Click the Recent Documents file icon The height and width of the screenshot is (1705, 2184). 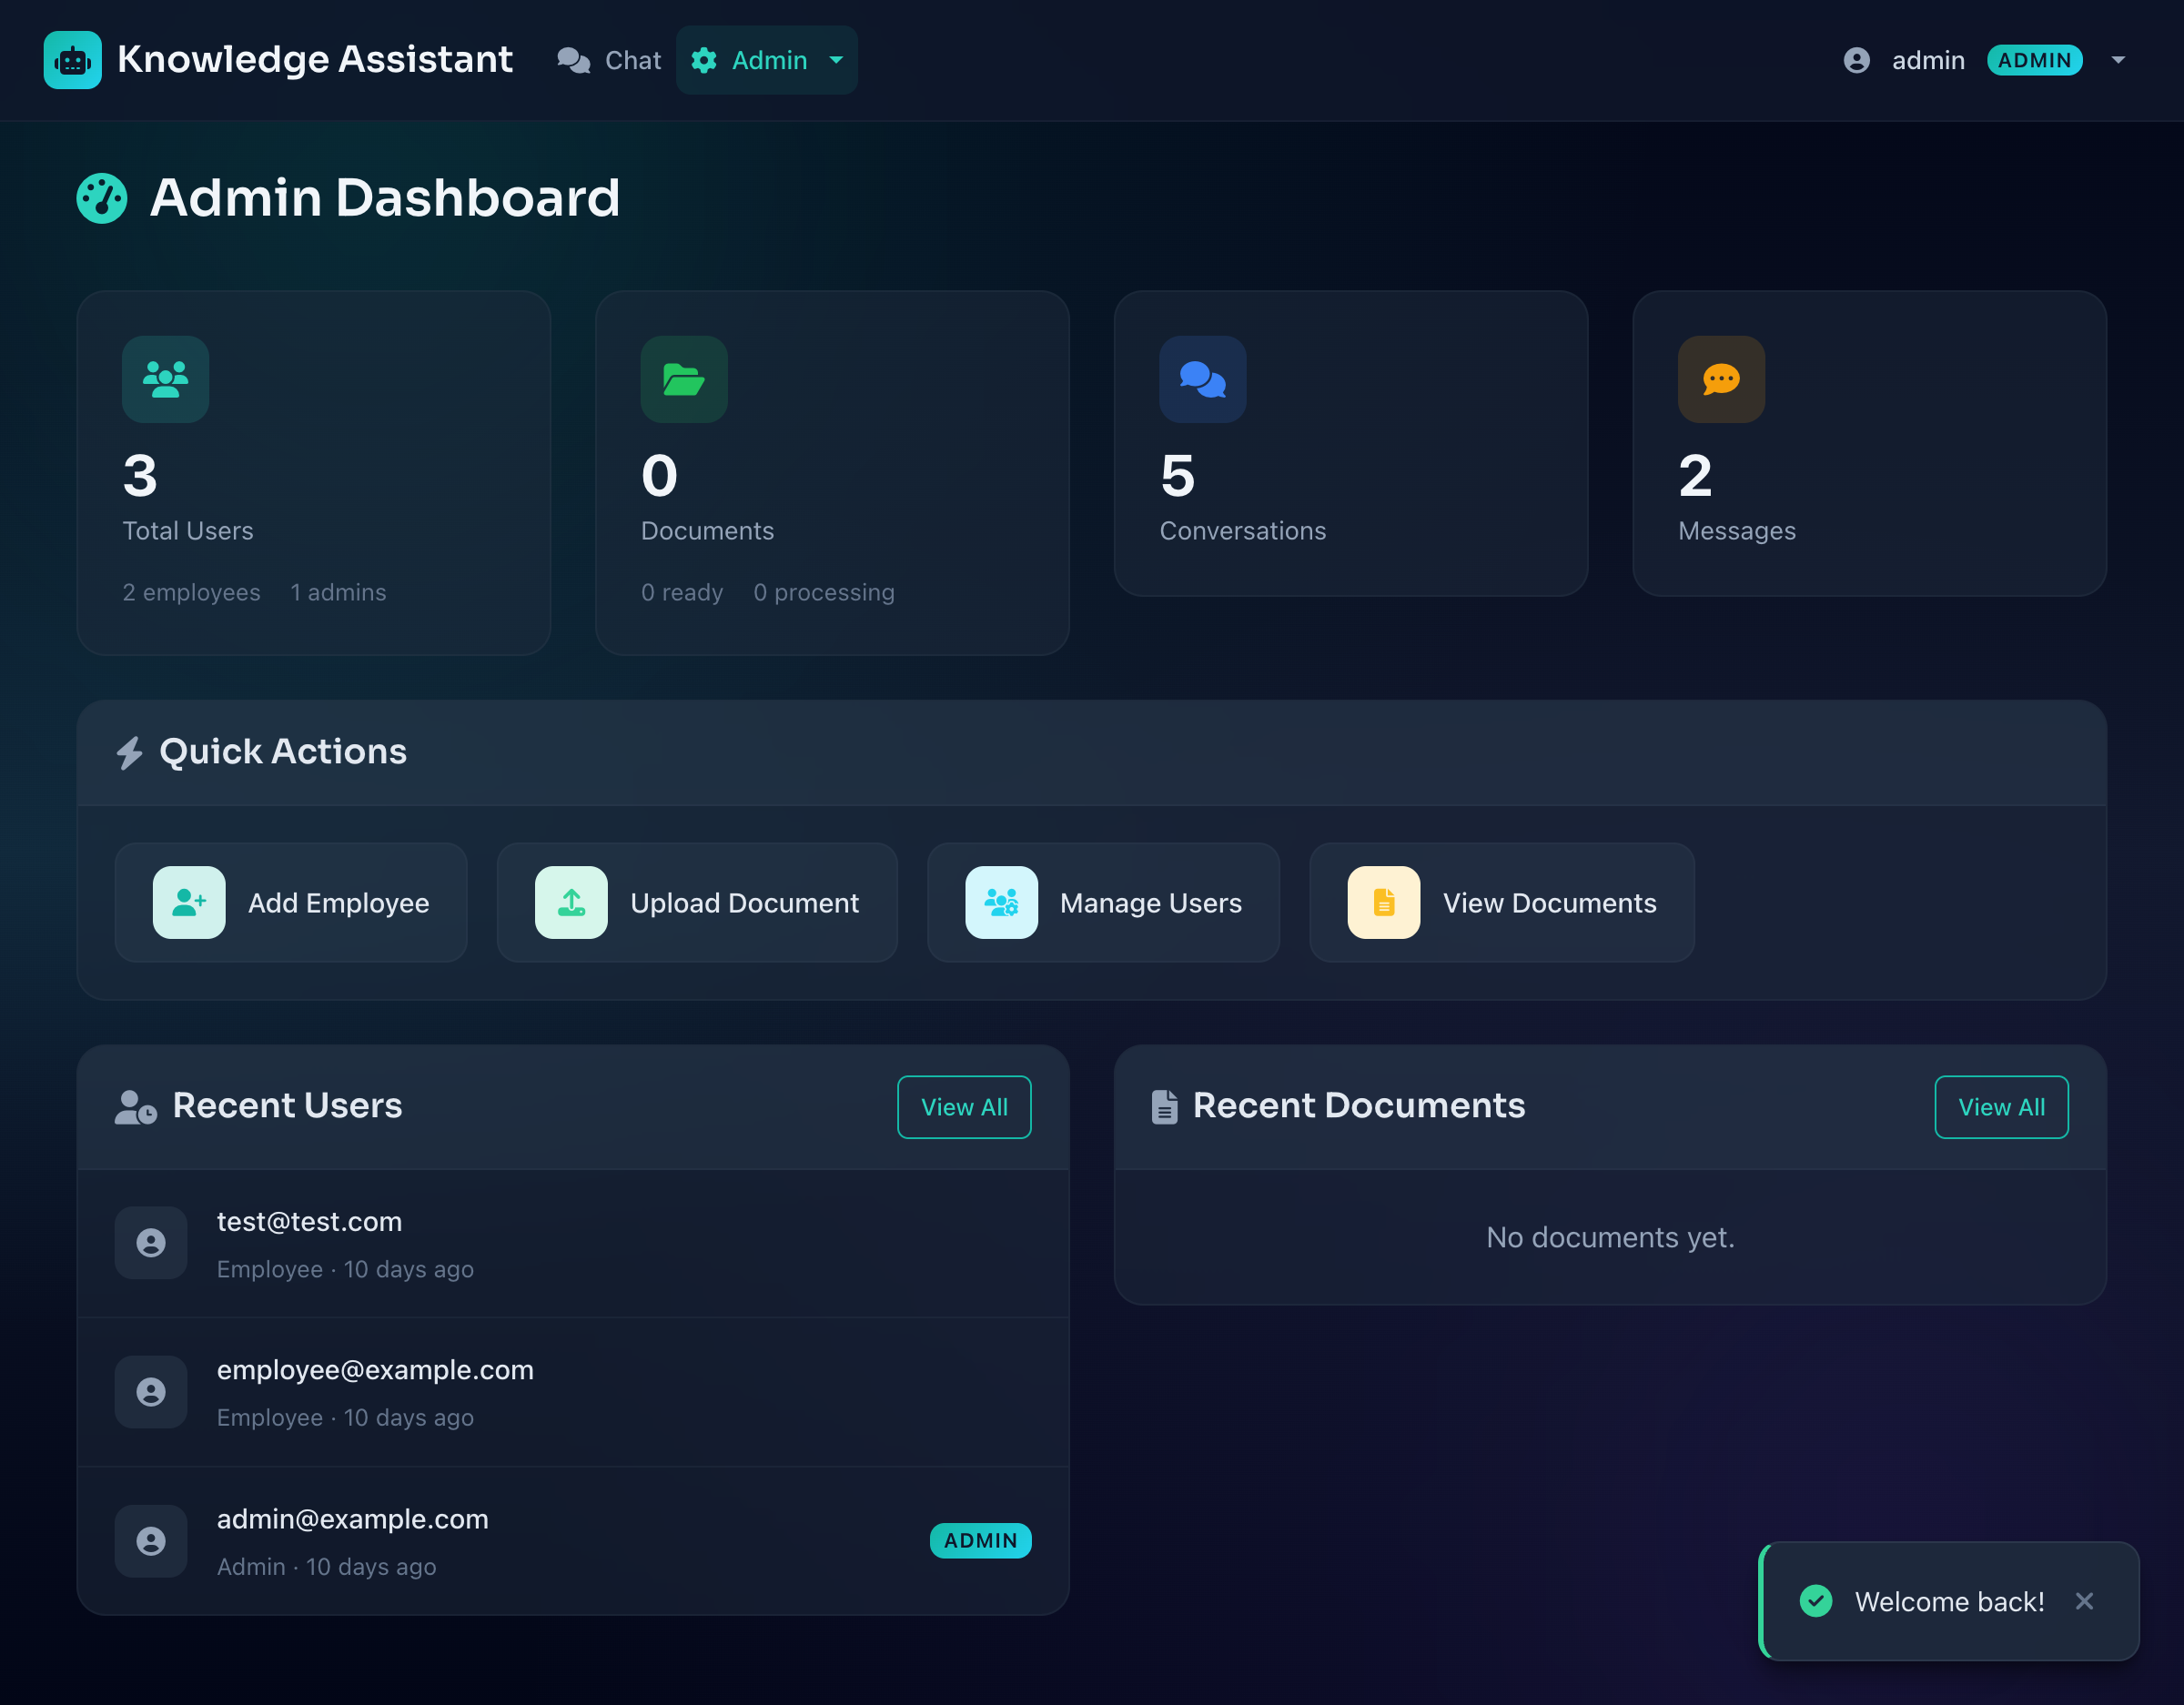tap(1164, 1107)
